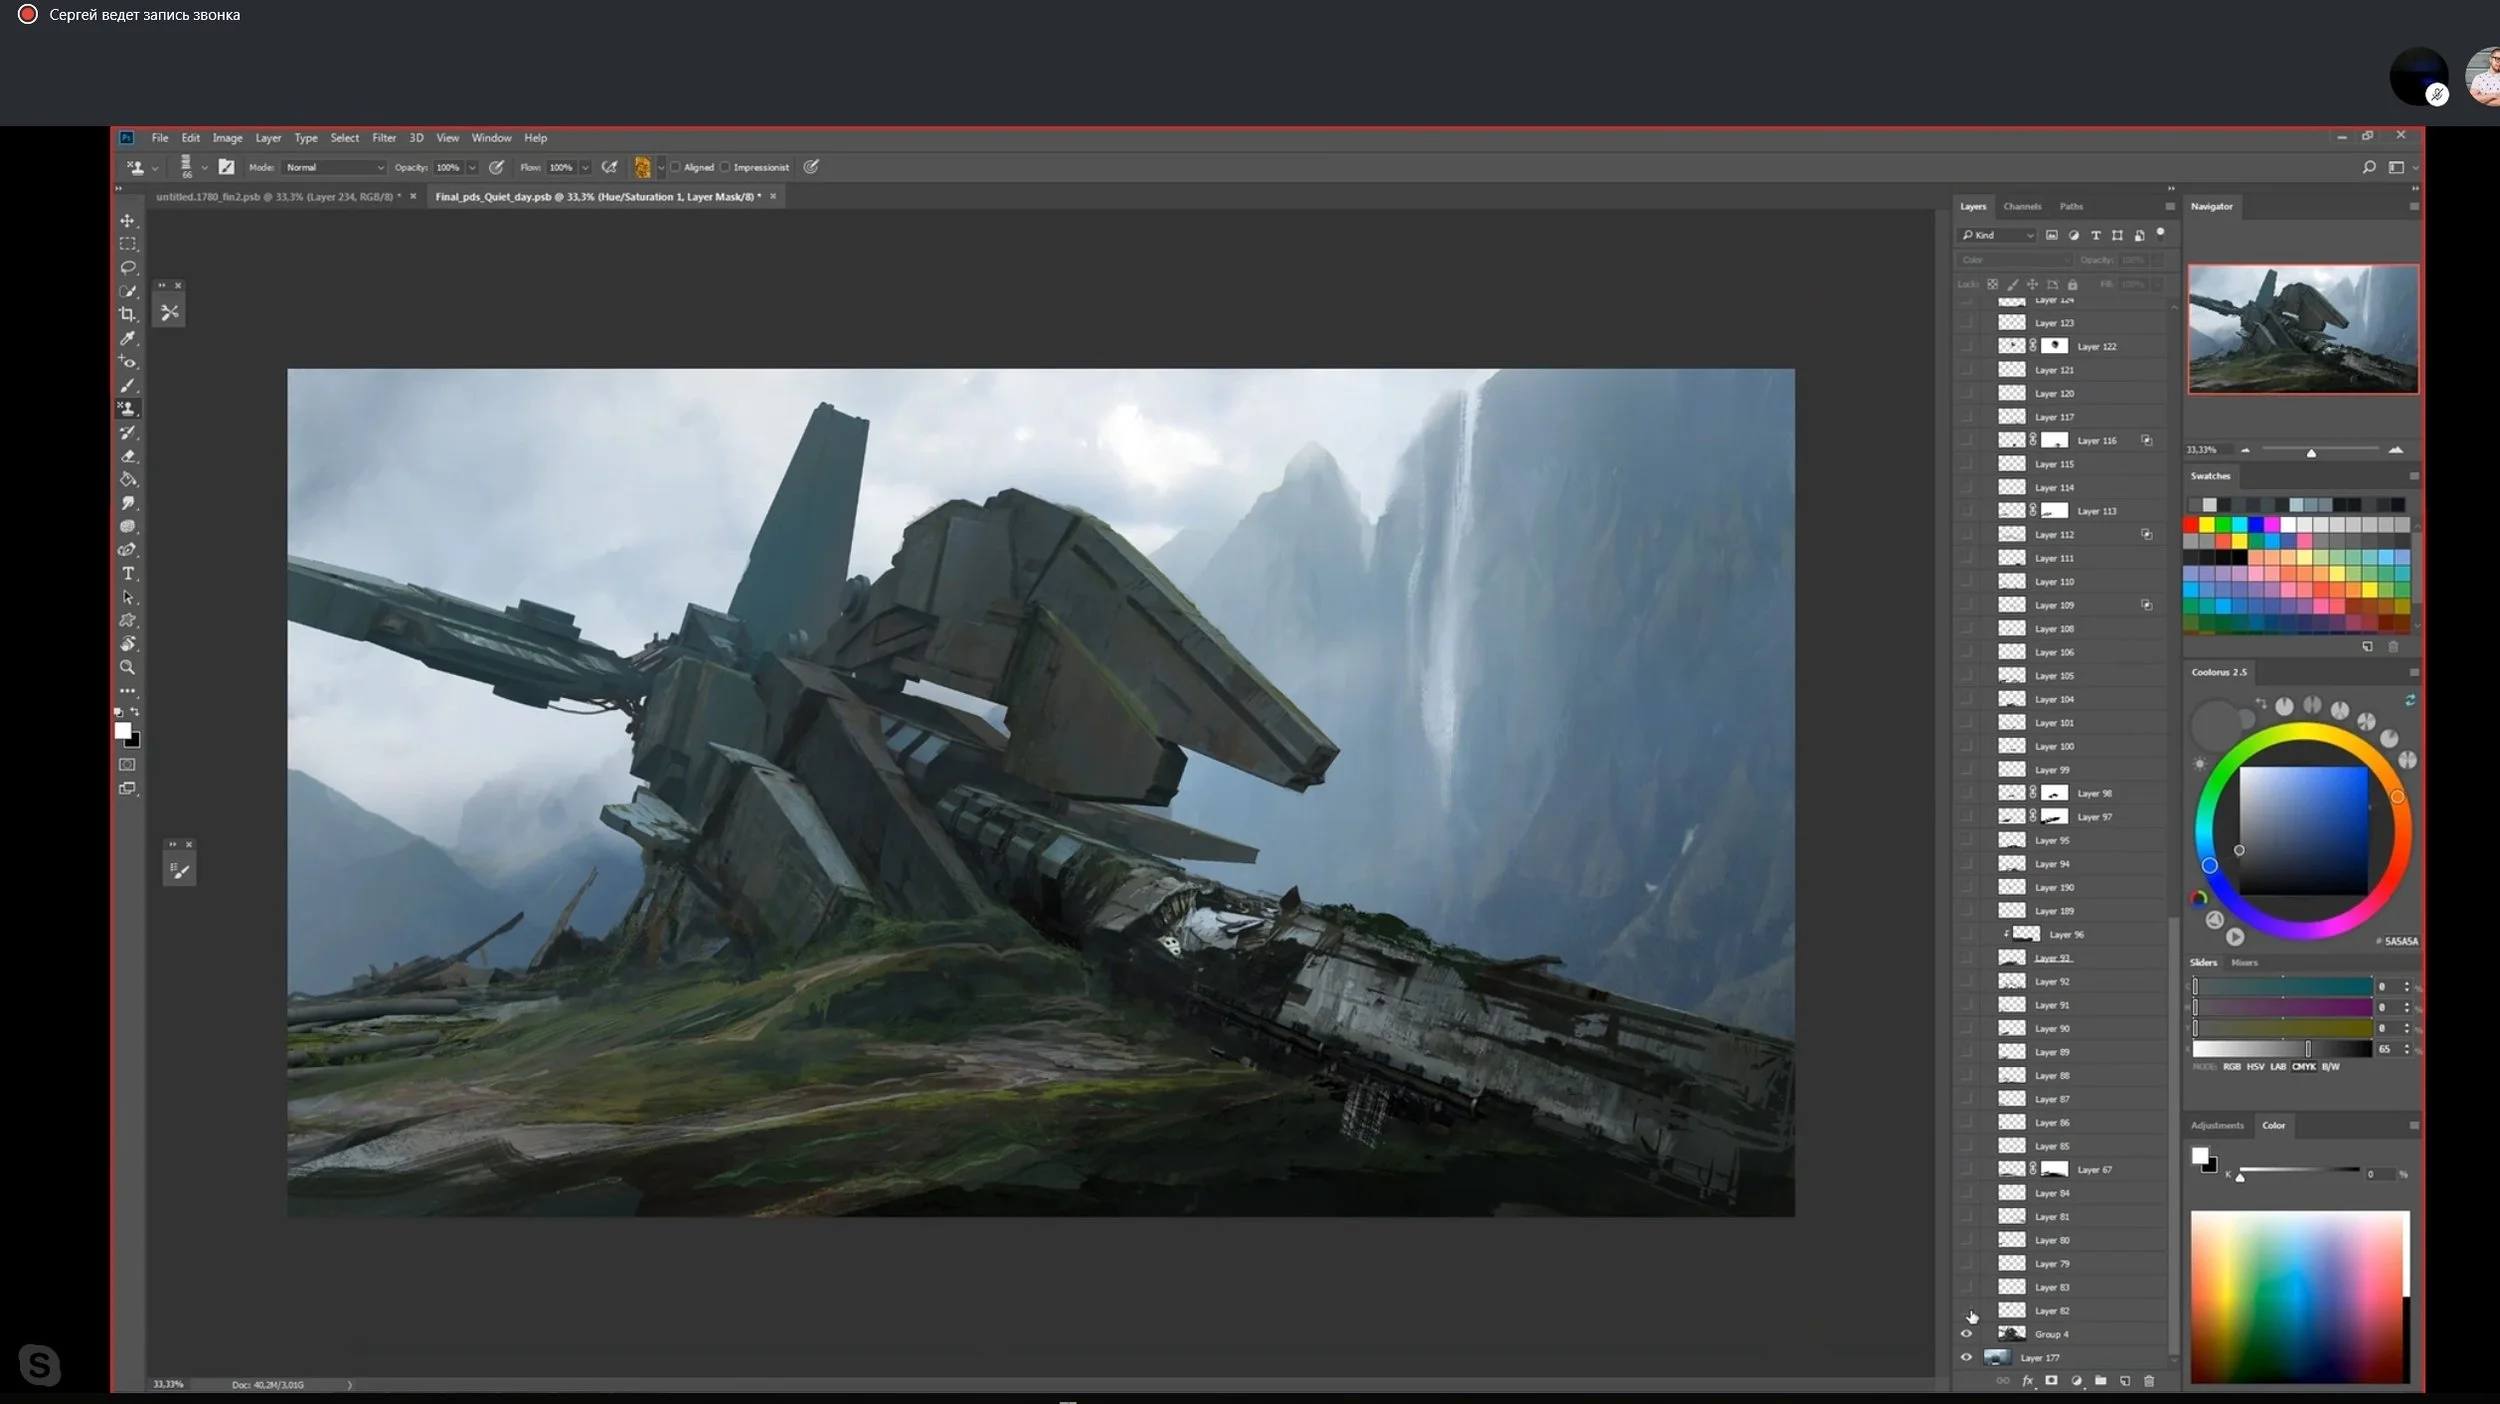Open the Window menu
Image resolution: width=2500 pixels, height=1404 pixels.
pos(491,138)
